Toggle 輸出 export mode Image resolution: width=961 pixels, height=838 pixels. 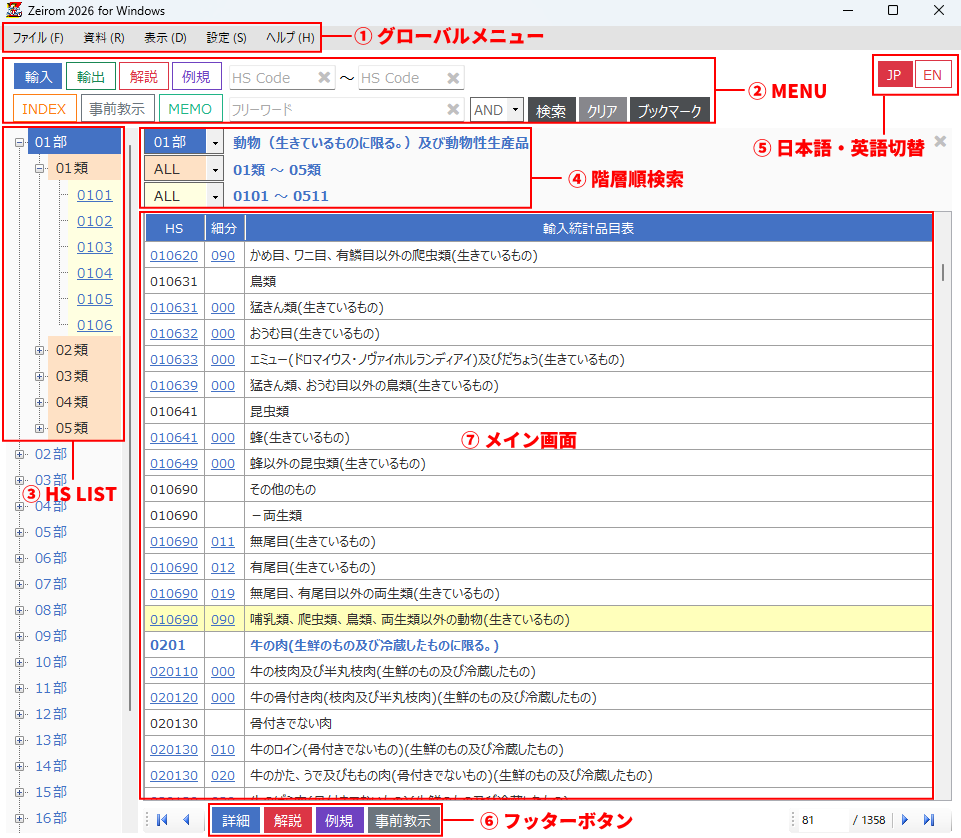click(x=91, y=77)
